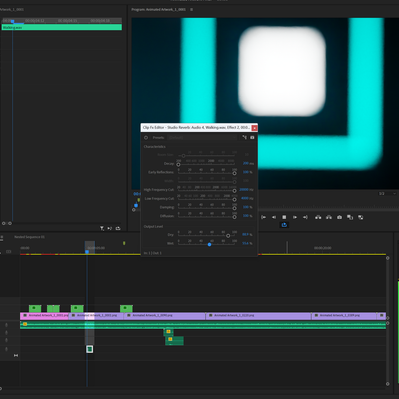Click the save preset icon in Fx Editor

pos(252,137)
